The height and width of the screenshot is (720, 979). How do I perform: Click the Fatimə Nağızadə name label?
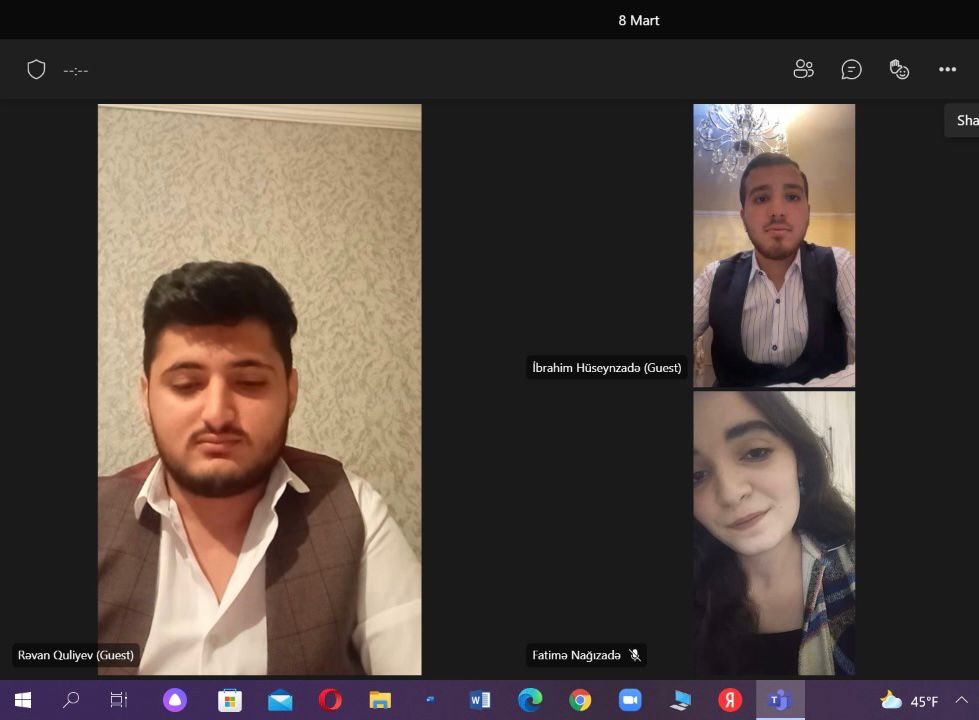576,655
